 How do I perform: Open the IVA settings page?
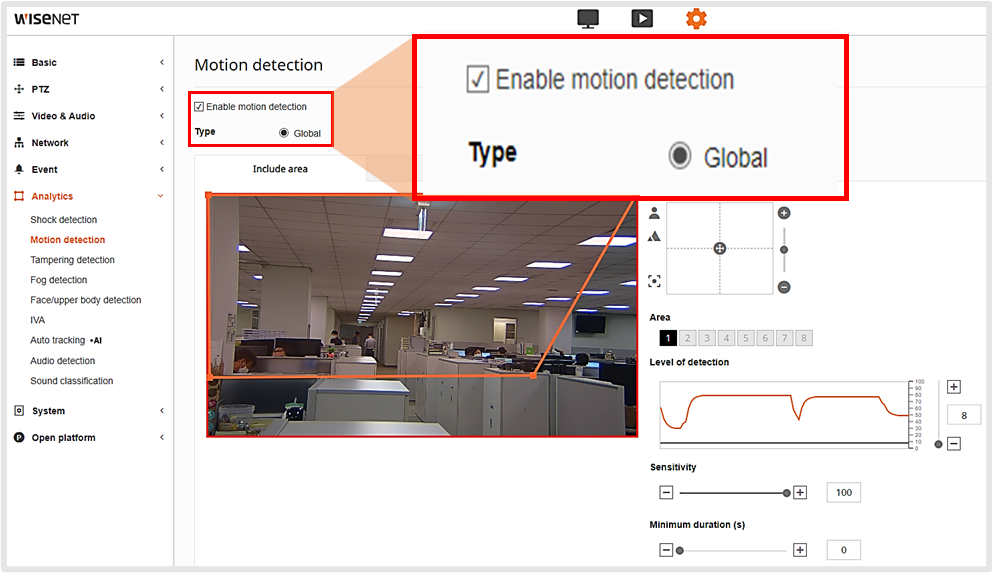(38, 320)
